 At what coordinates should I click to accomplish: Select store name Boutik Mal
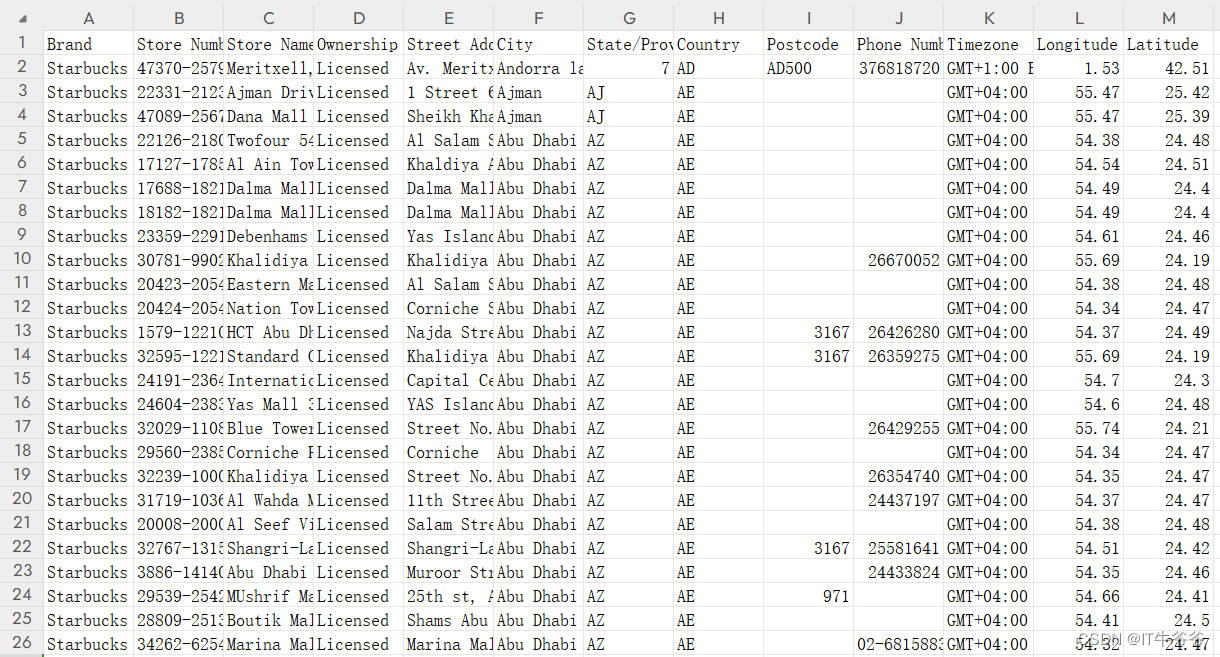[x=268, y=620]
